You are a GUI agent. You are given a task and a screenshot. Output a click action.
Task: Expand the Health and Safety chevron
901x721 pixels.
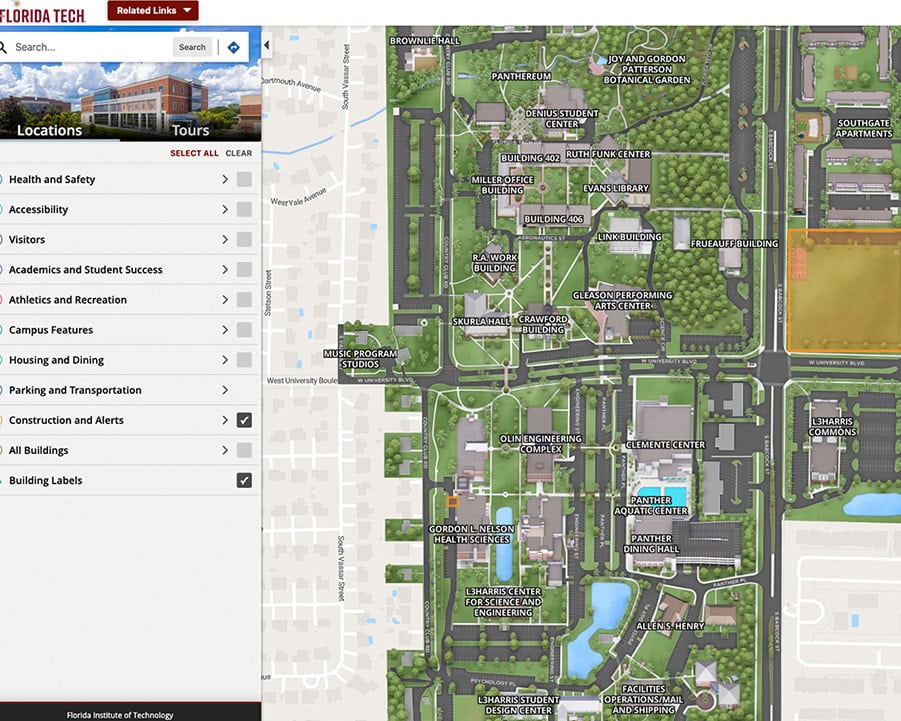click(x=225, y=179)
